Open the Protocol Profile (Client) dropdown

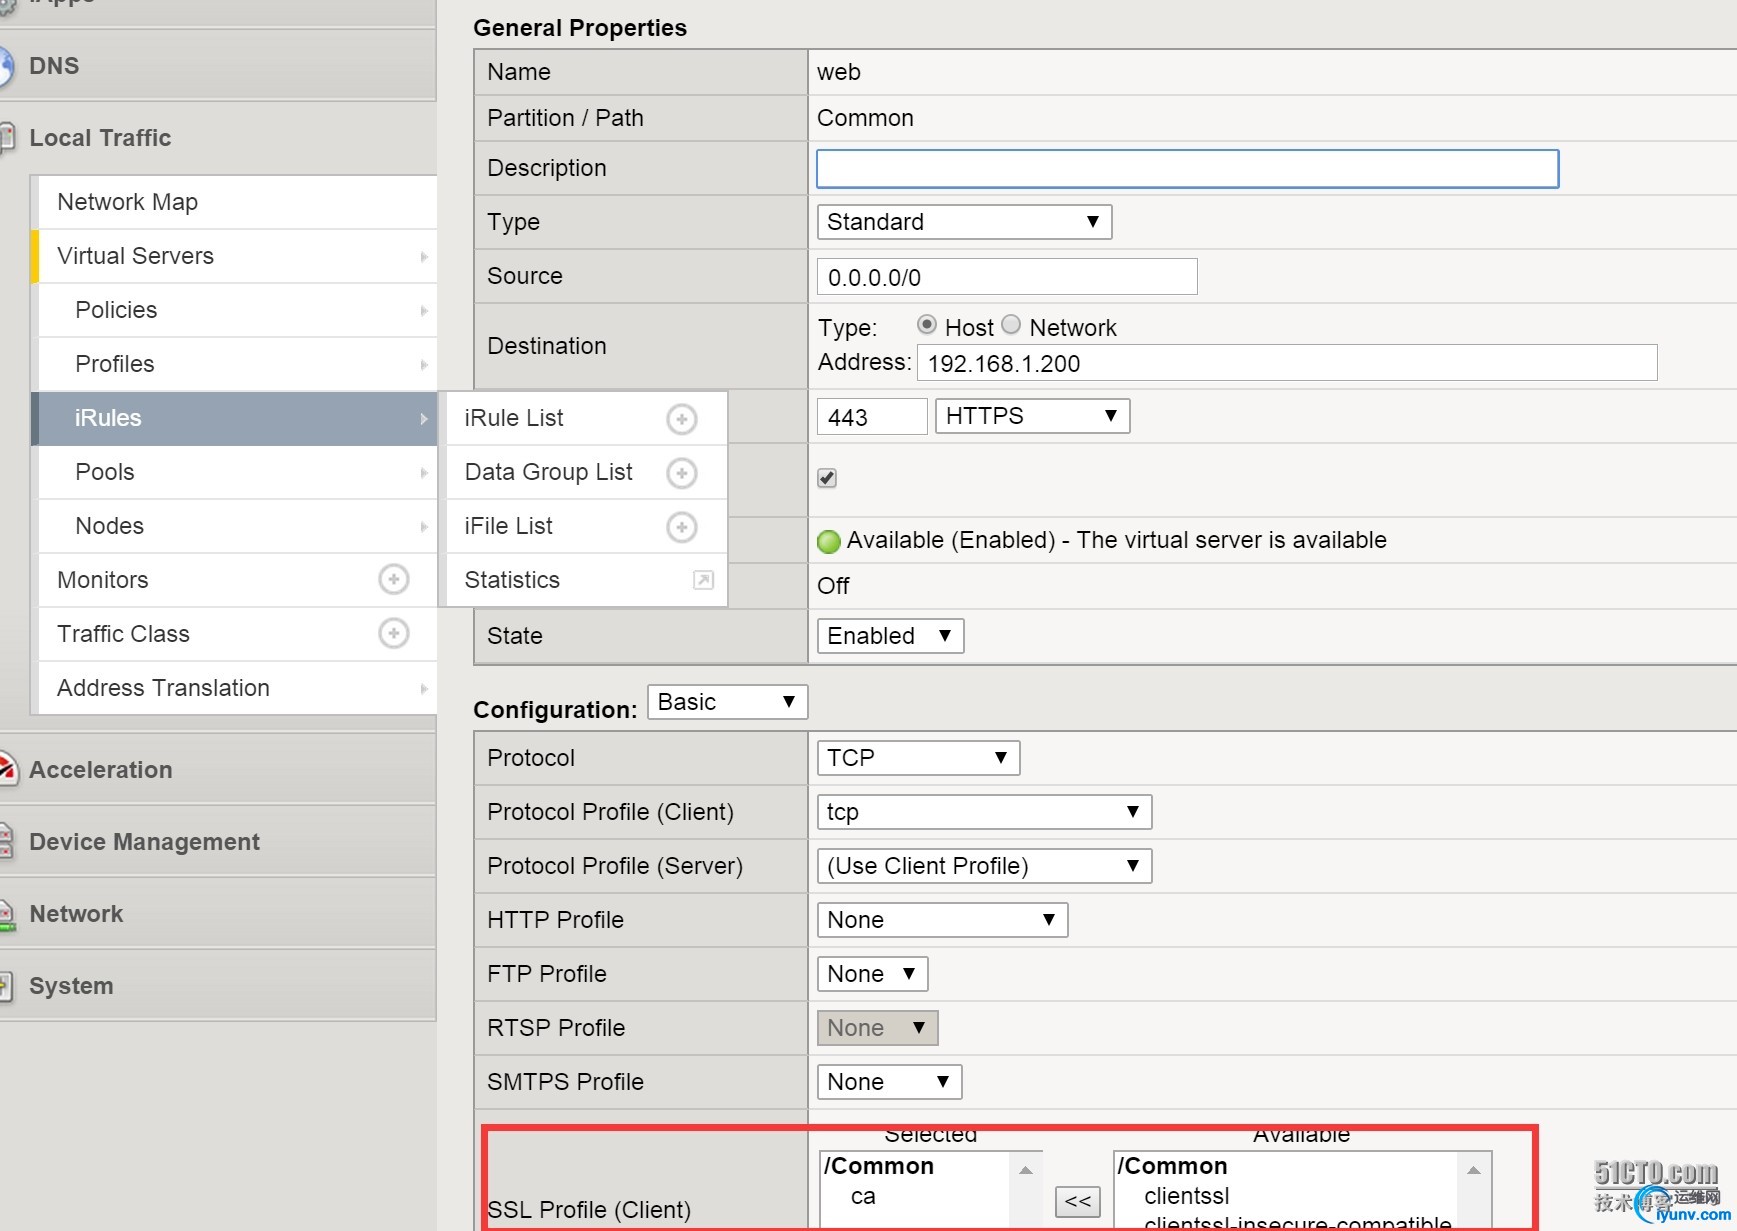click(x=984, y=812)
